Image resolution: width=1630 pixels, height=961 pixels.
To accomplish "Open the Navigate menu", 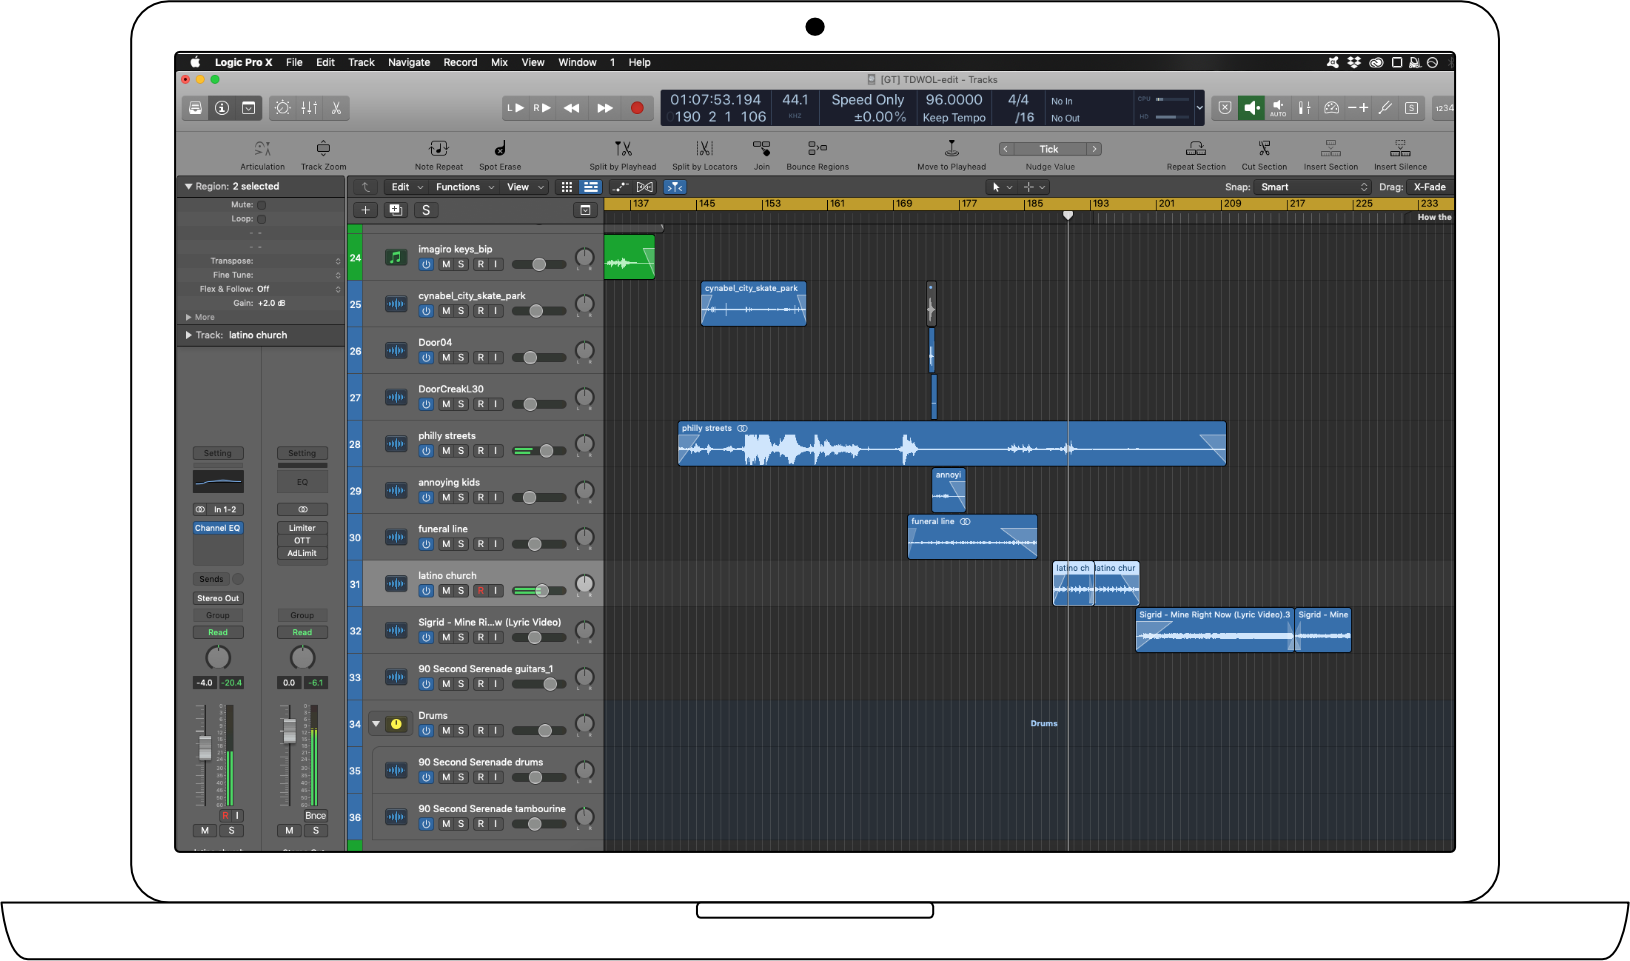I will [x=409, y=62].
